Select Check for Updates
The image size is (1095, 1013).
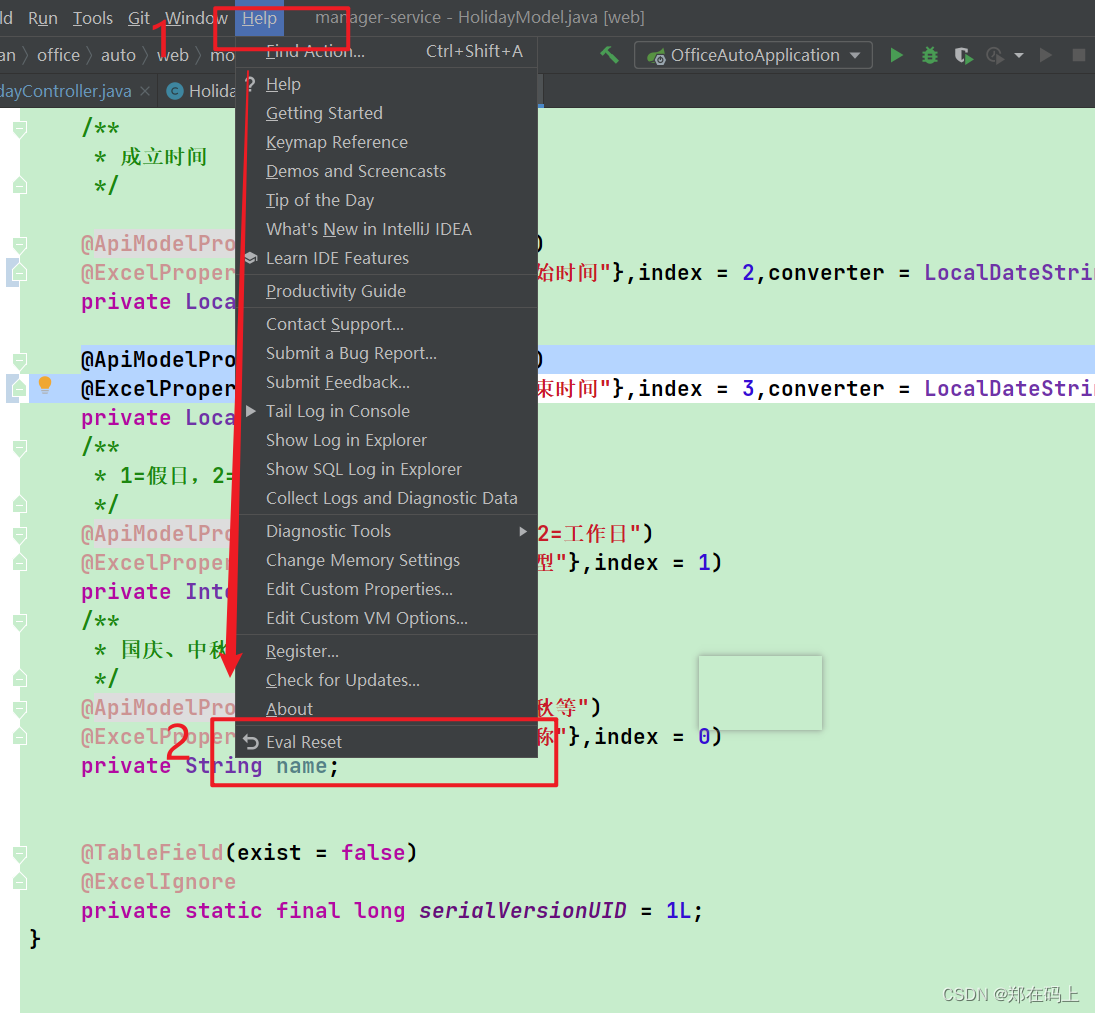click(388, 680)
